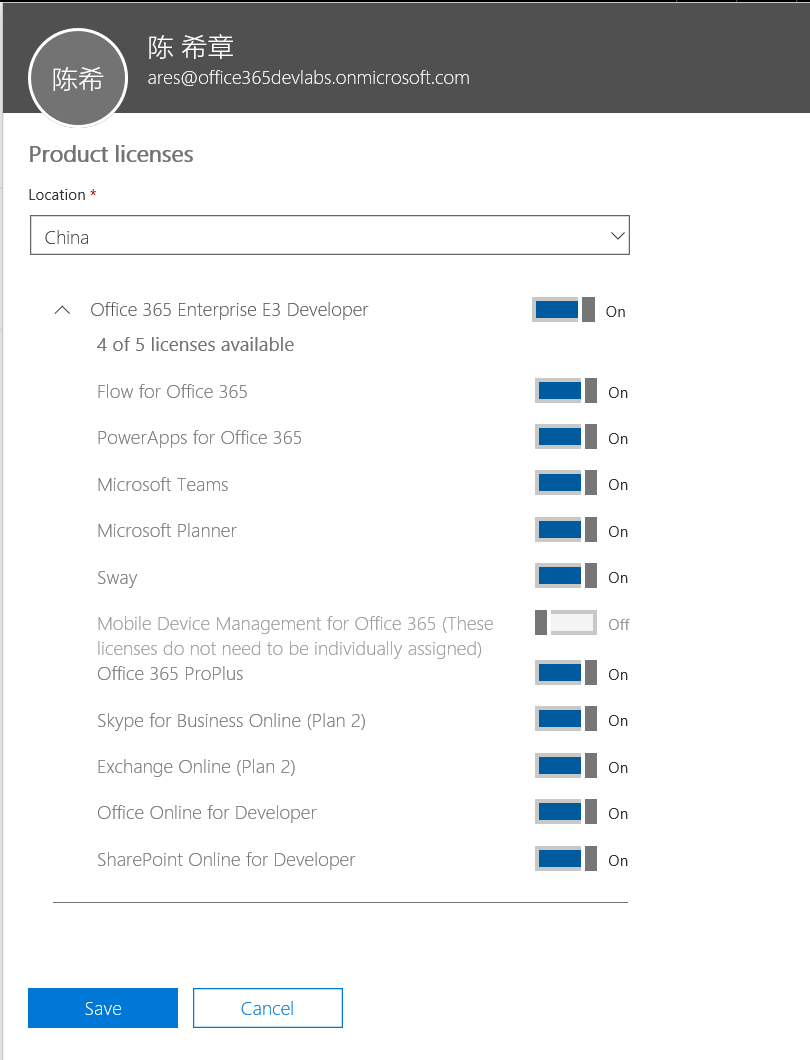Image resolution: width=810 pixels, height=1060 pixels.
Task: Open the Location dropdown showing China
Action: (x=330, y=235)
